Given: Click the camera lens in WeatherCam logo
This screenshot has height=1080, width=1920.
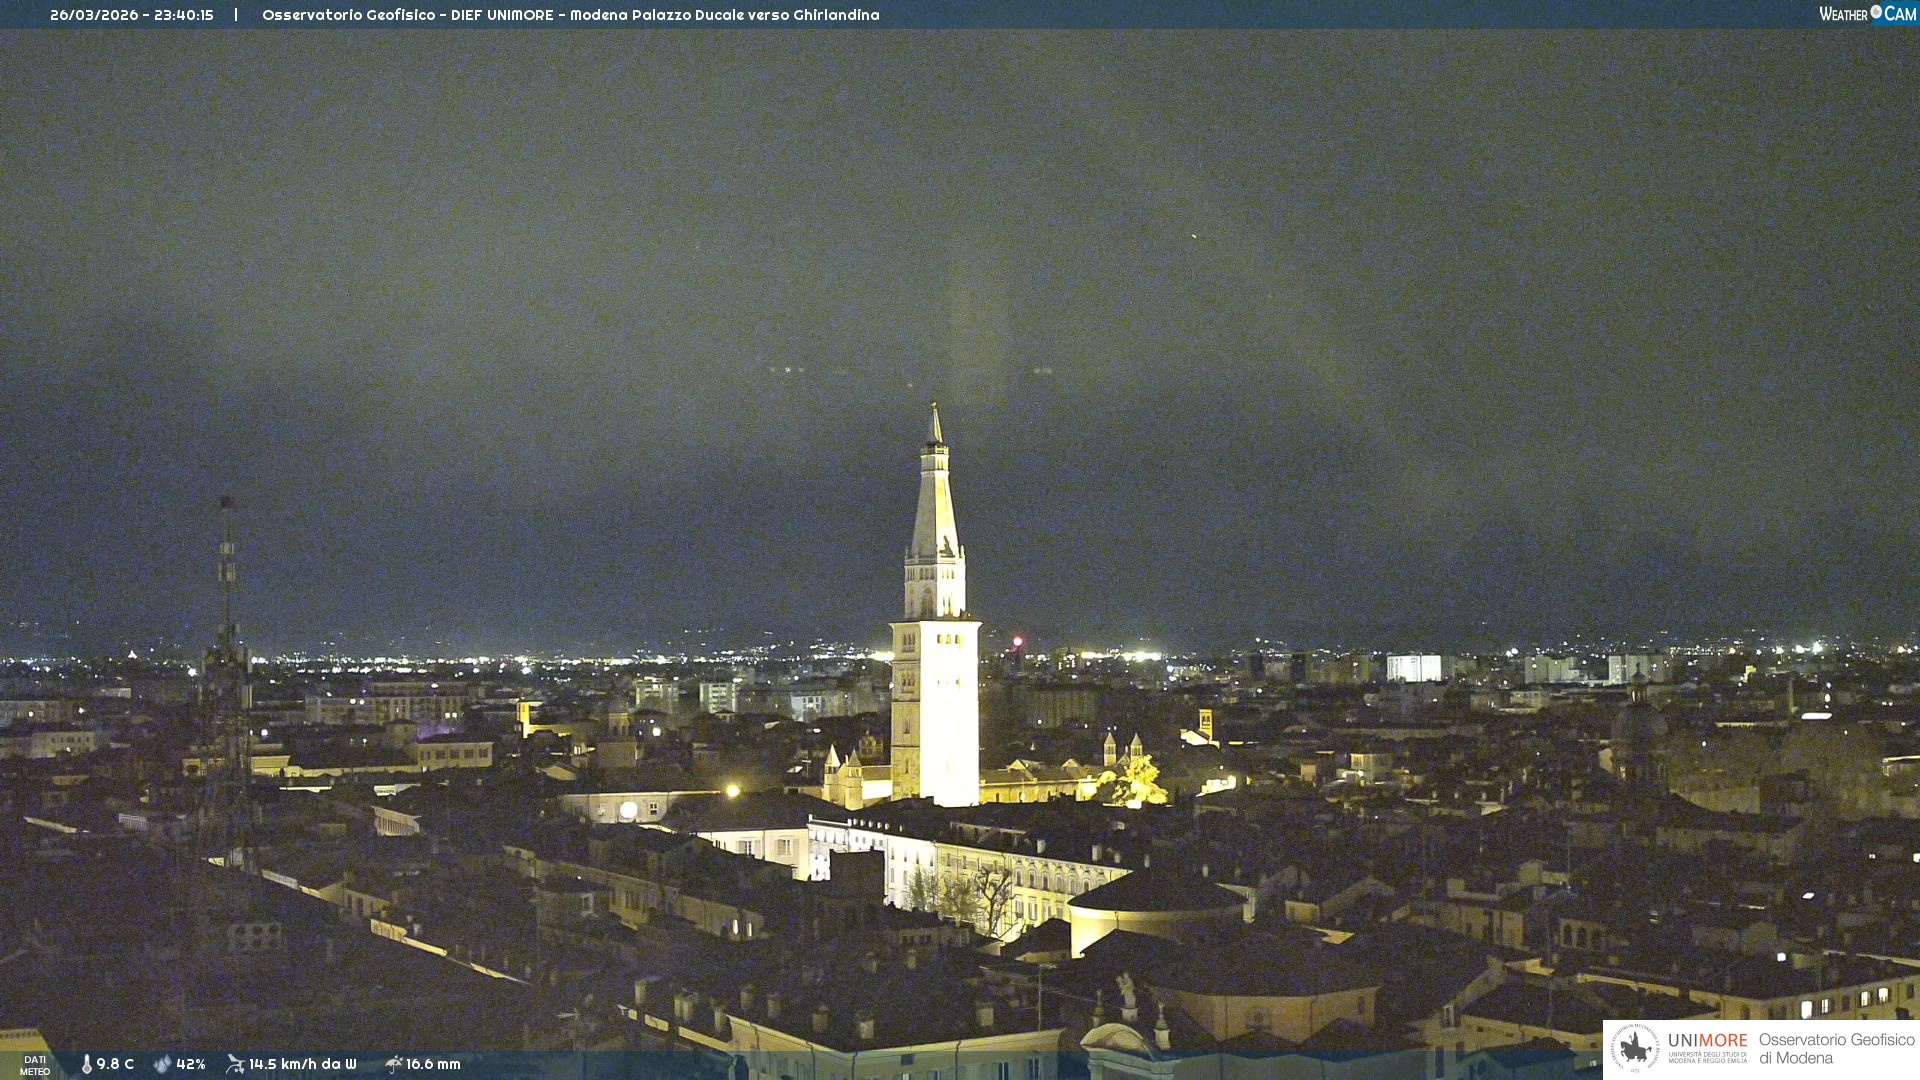Looking at the screenshot, I should click(x=1876, y=12).
